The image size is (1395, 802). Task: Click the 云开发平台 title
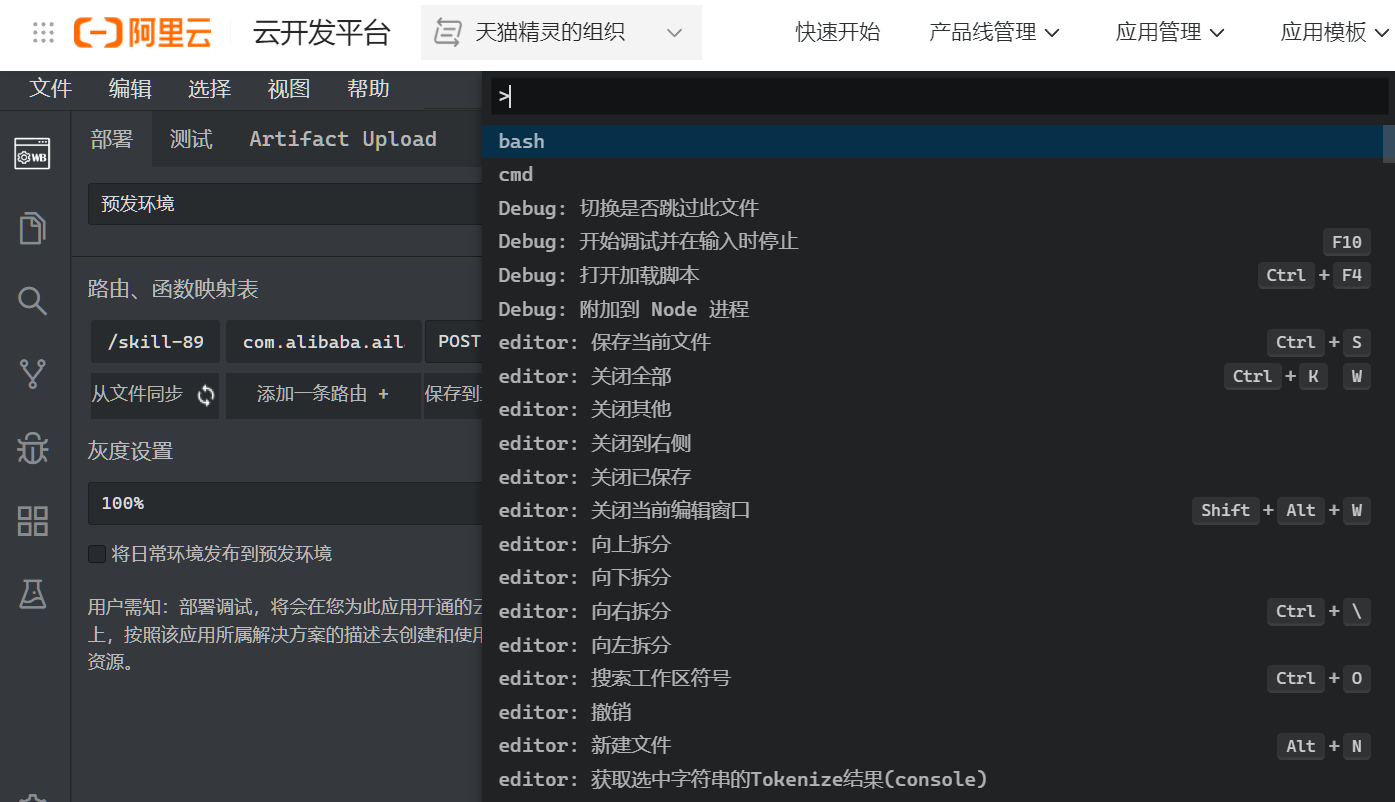322,33
